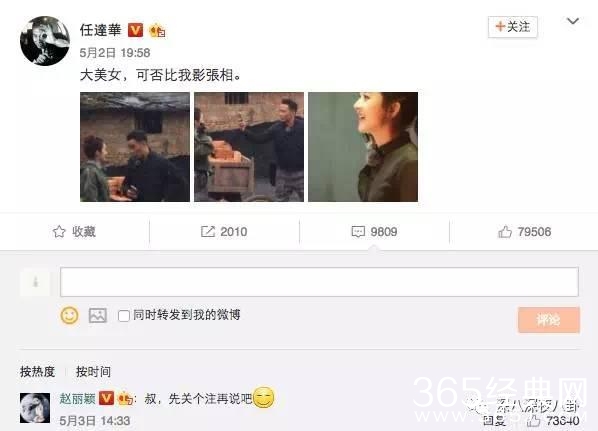This screenshot has width=598, height=431.
Task: Submit comment with the orange 评论 button
Action: [549, 320]
